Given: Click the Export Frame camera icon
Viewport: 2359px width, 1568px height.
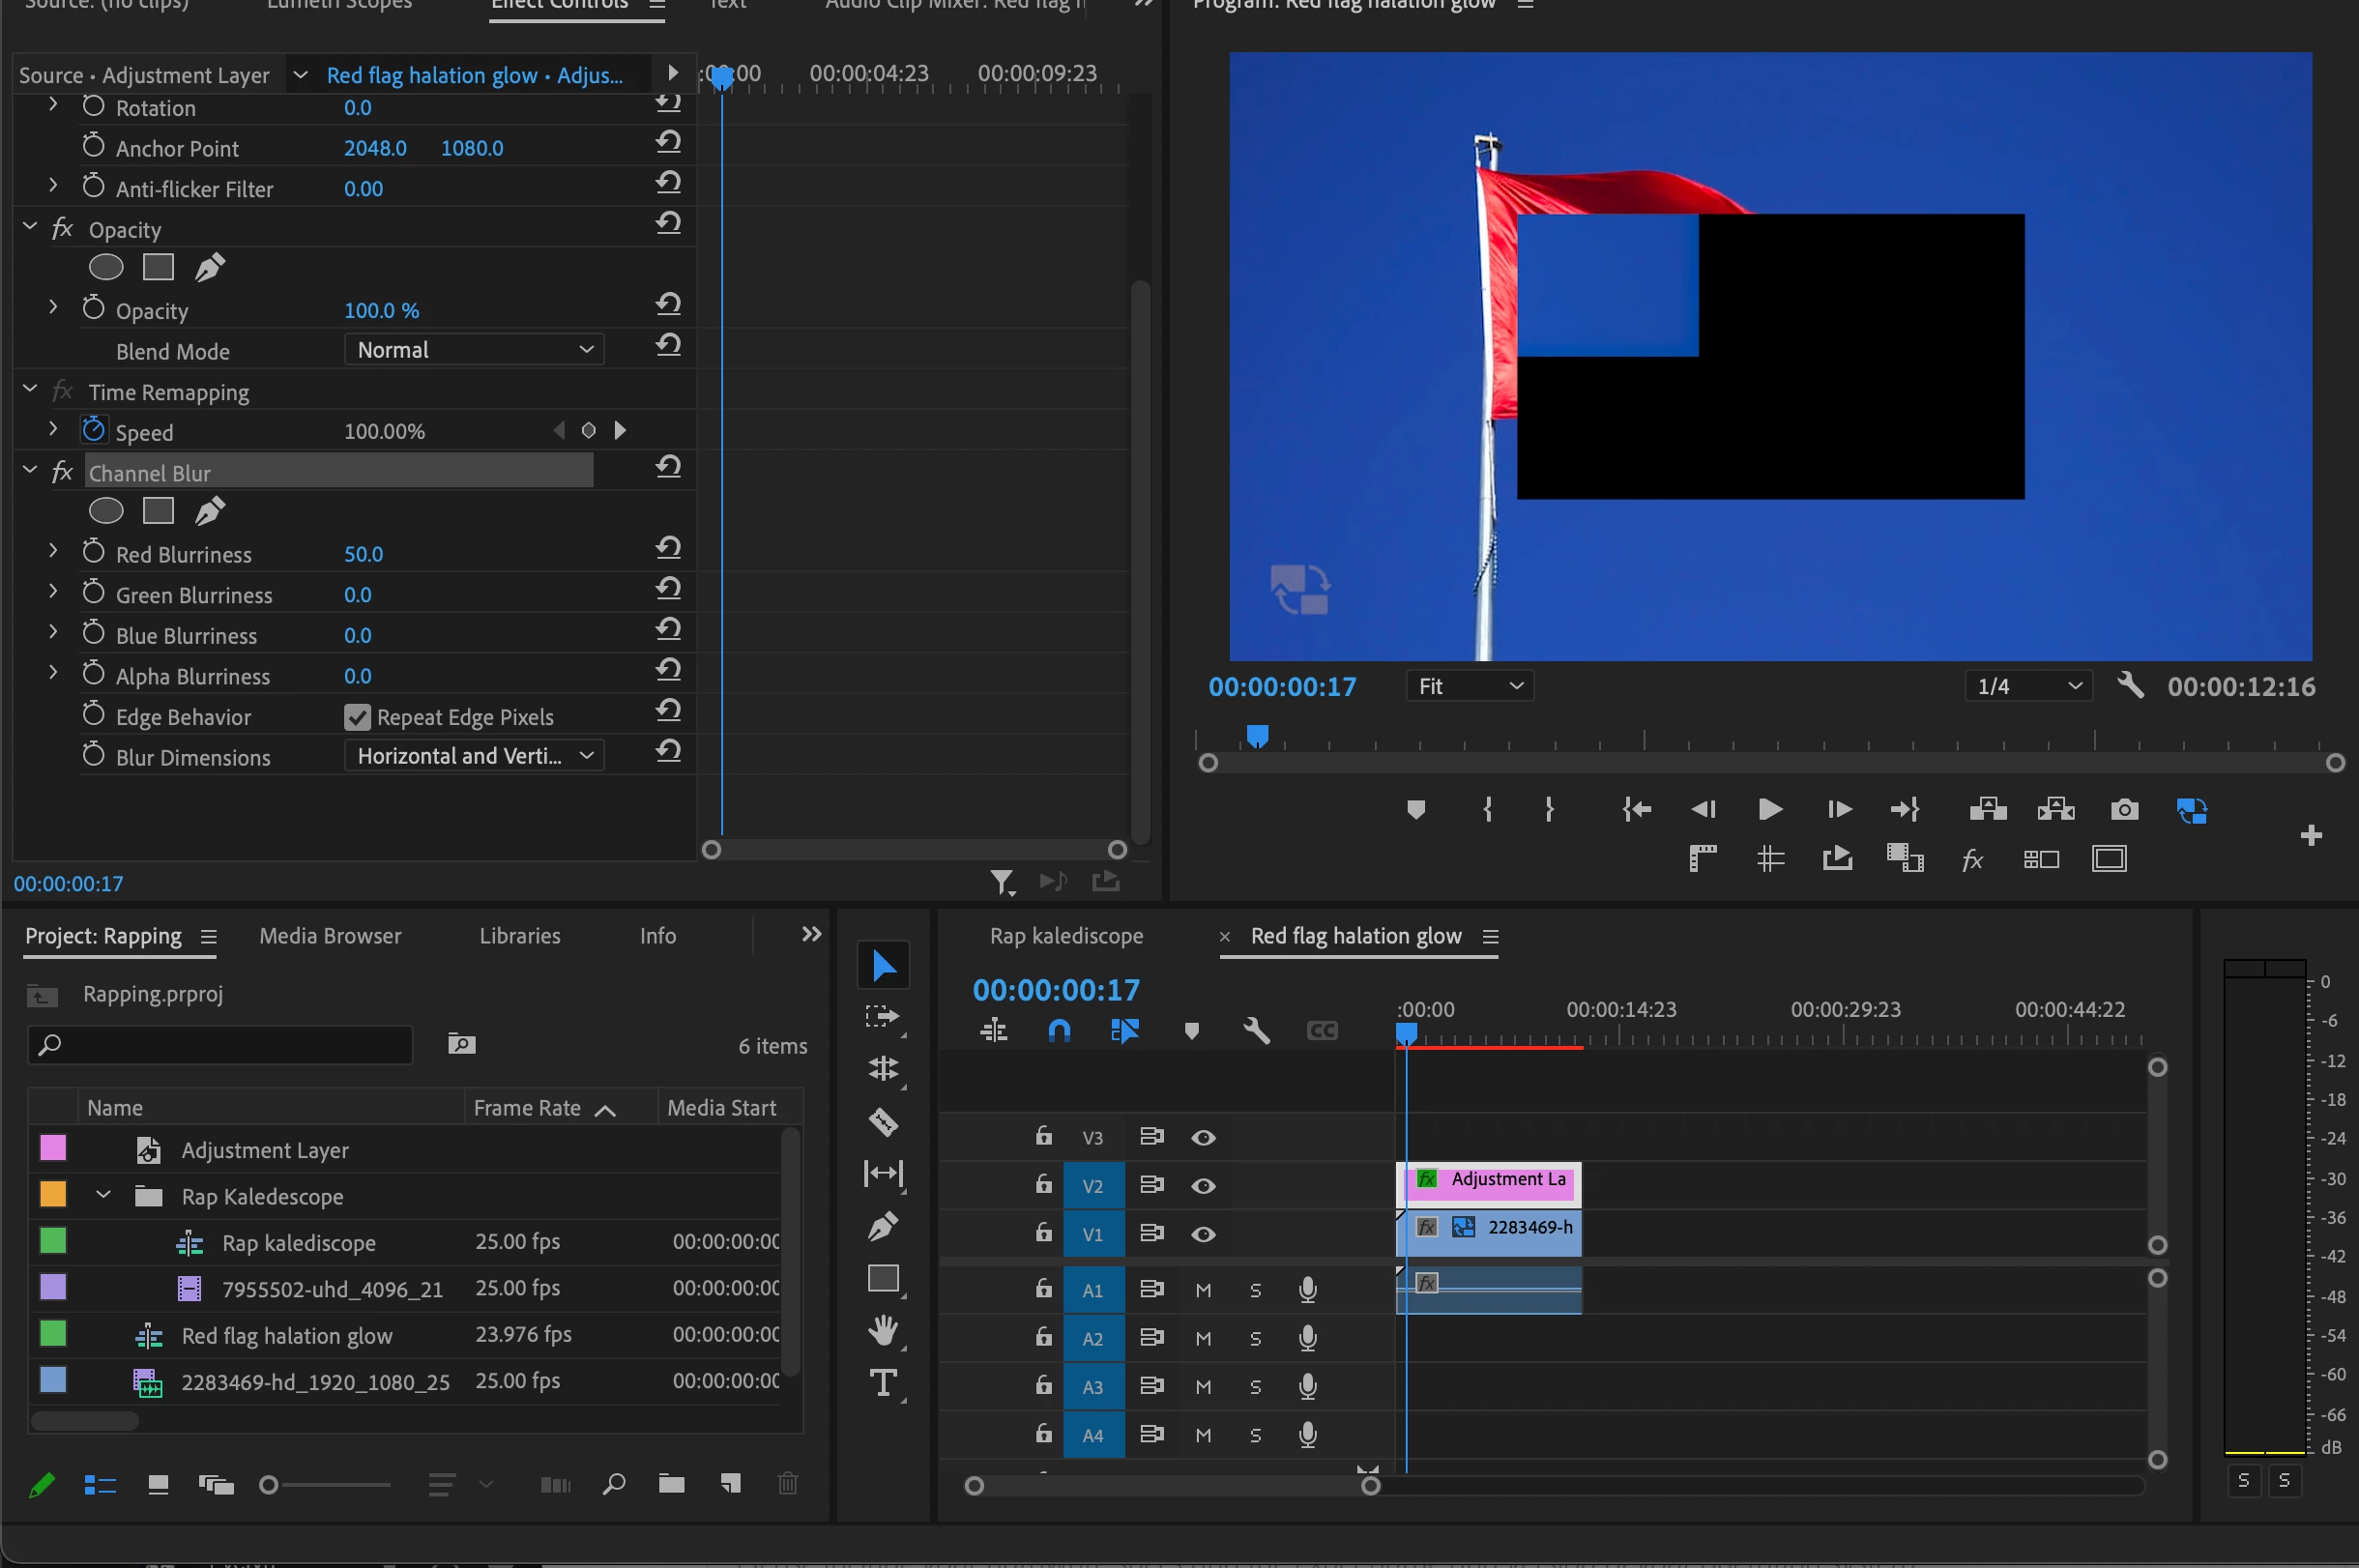Looking at the screenshot, I should click(x=2124, y=809).
